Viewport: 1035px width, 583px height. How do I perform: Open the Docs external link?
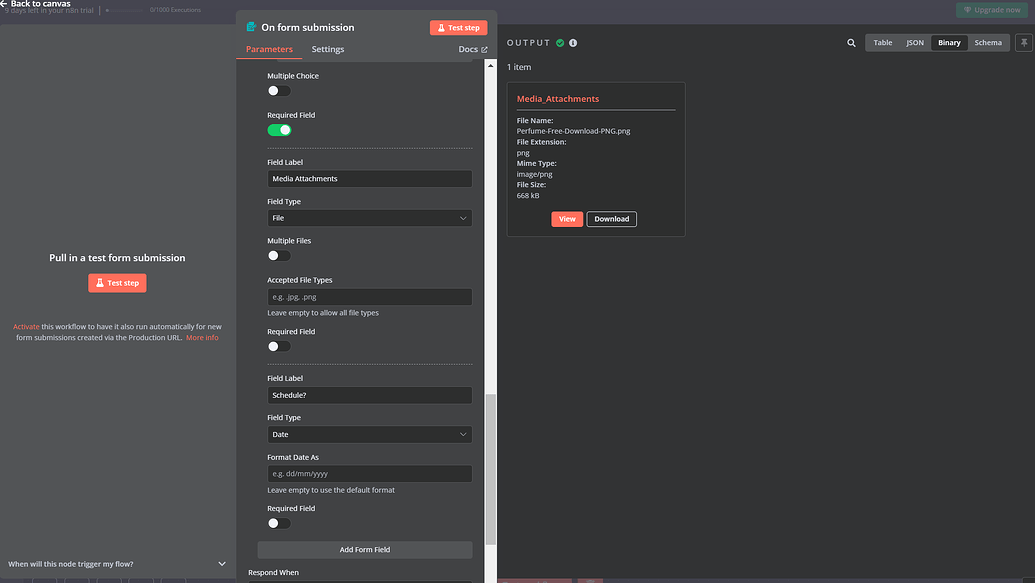(x=472, y=49)
